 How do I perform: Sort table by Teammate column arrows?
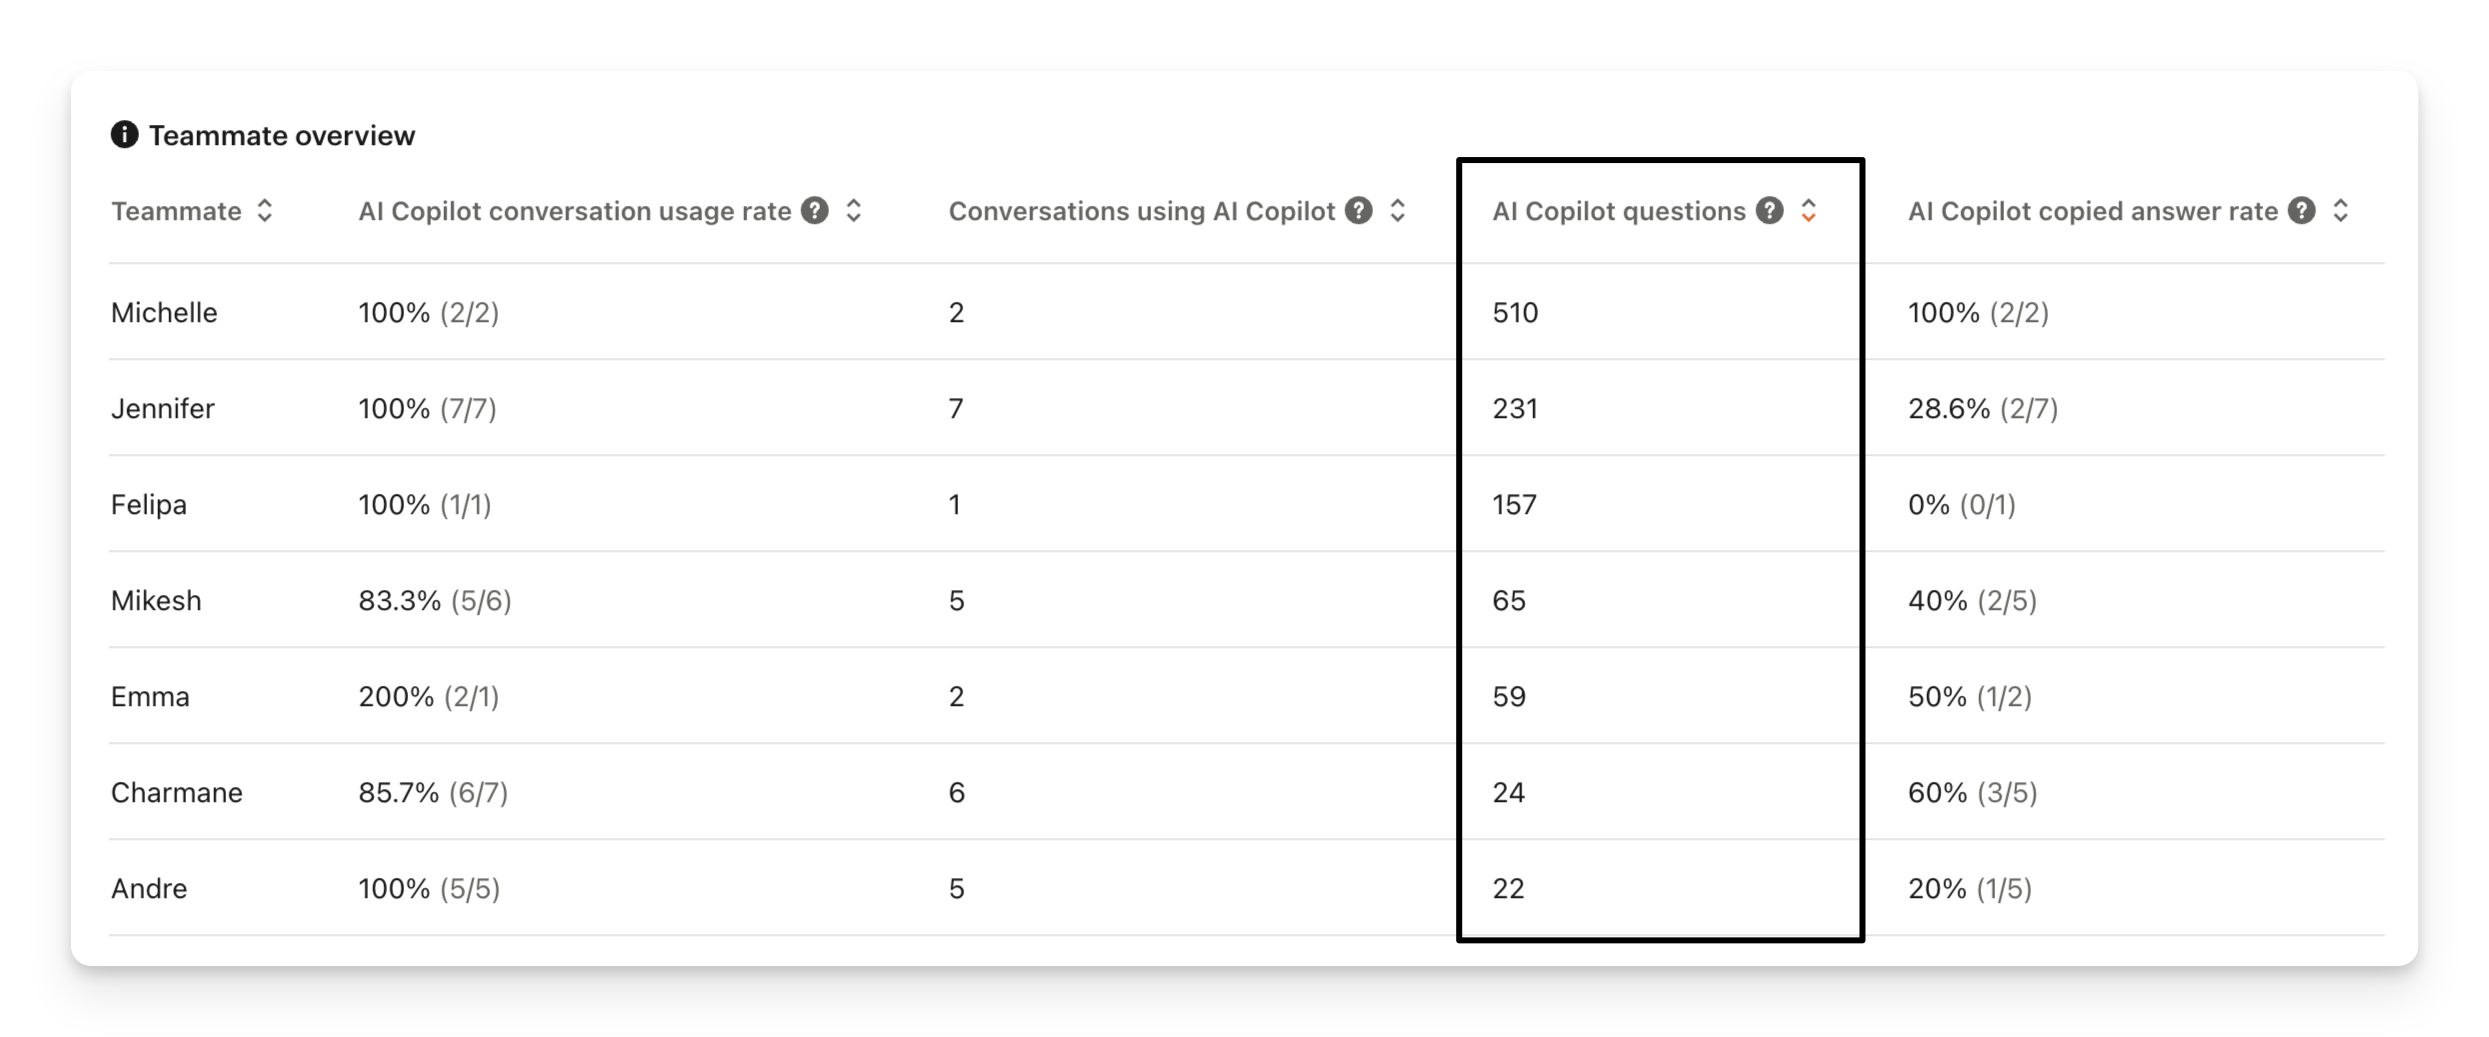pyautogui.click(x=264, y=211)
